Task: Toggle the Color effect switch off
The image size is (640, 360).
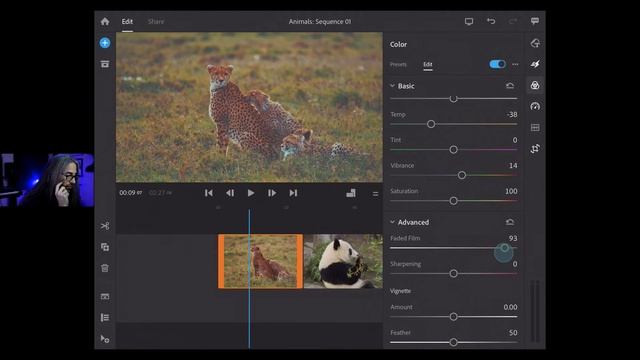Action: [x=497, y=64]
